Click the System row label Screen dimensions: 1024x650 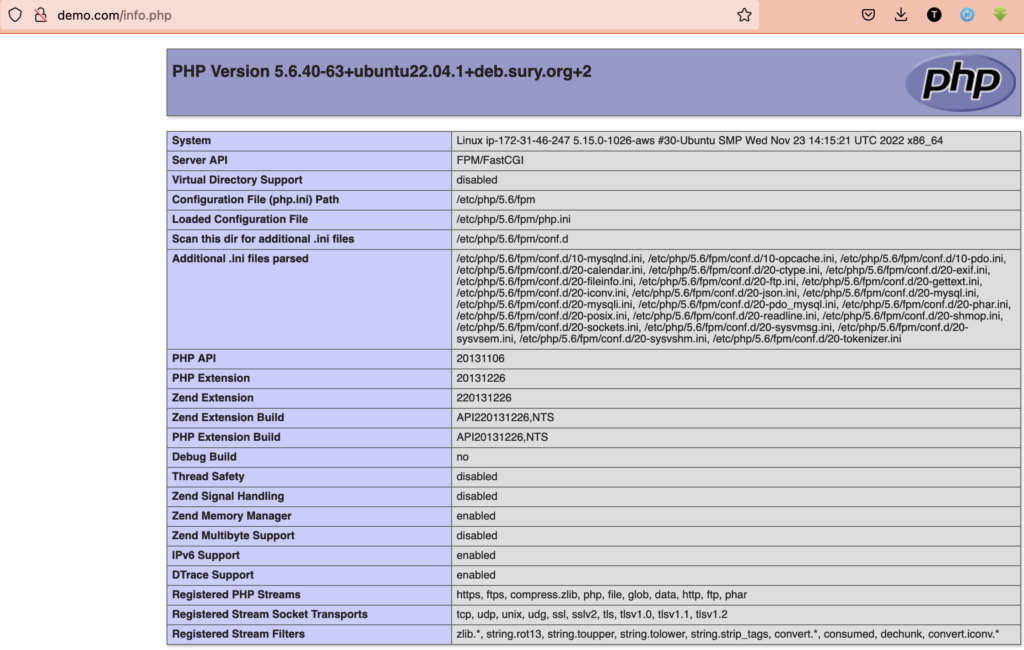point(191,141)
